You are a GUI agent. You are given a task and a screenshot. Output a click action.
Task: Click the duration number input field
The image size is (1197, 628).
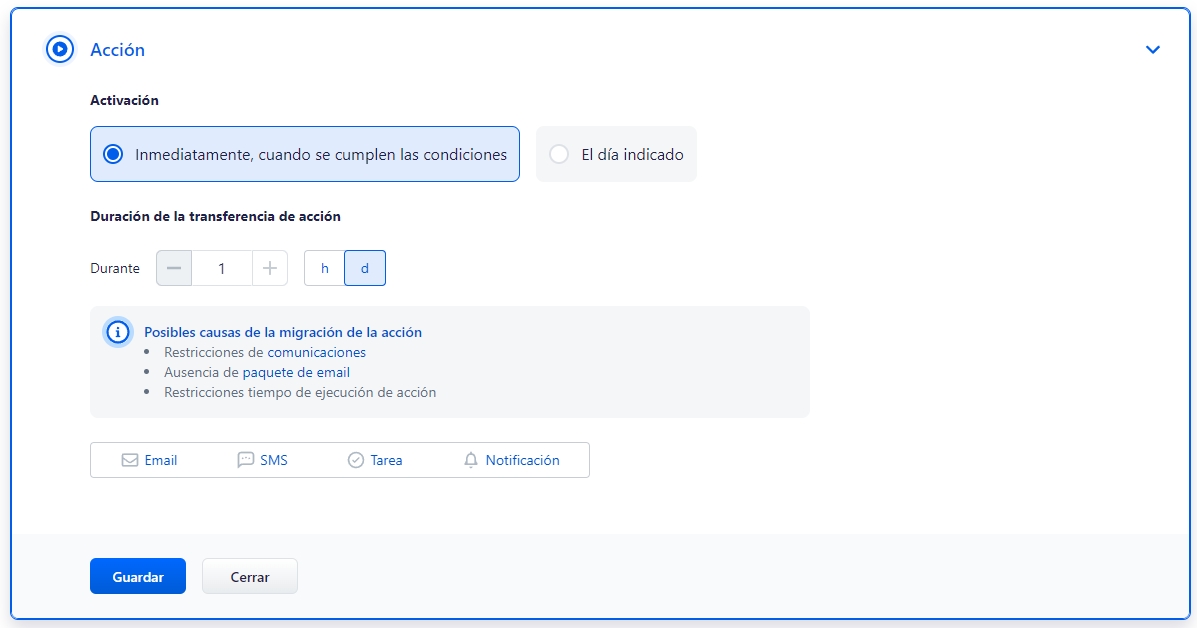pyautogui.click(x=221, y=268)
